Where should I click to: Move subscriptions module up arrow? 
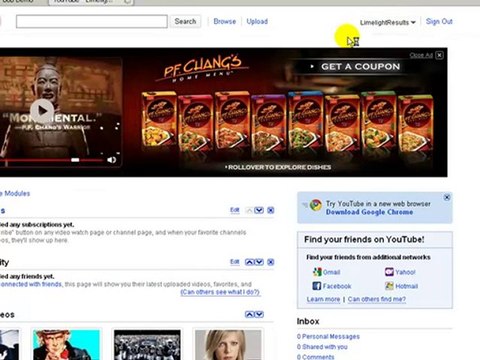pos(249,210)
